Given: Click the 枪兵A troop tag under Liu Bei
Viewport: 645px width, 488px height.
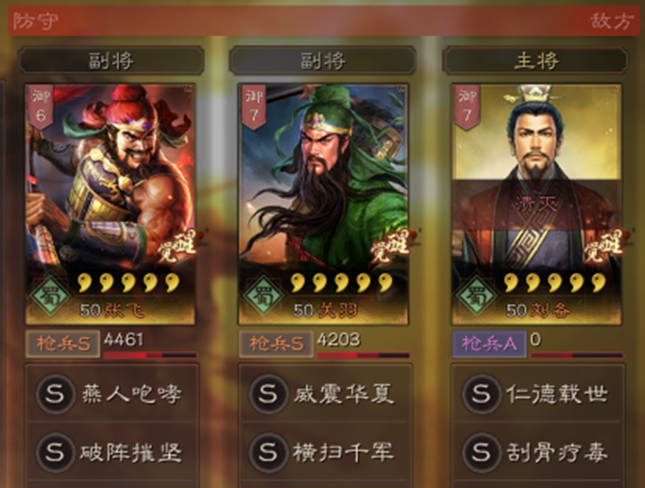Looking at the screenshot, I should tap(489, 344).
